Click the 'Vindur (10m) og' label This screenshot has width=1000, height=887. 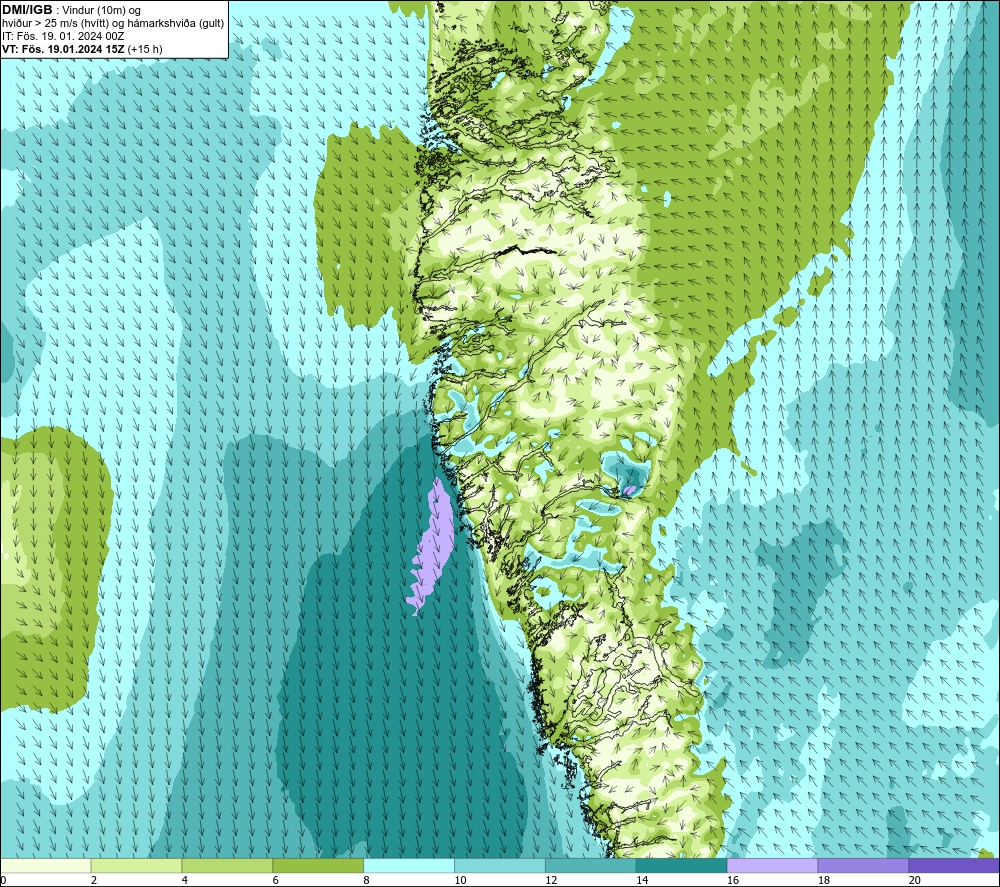coord(101,10)
